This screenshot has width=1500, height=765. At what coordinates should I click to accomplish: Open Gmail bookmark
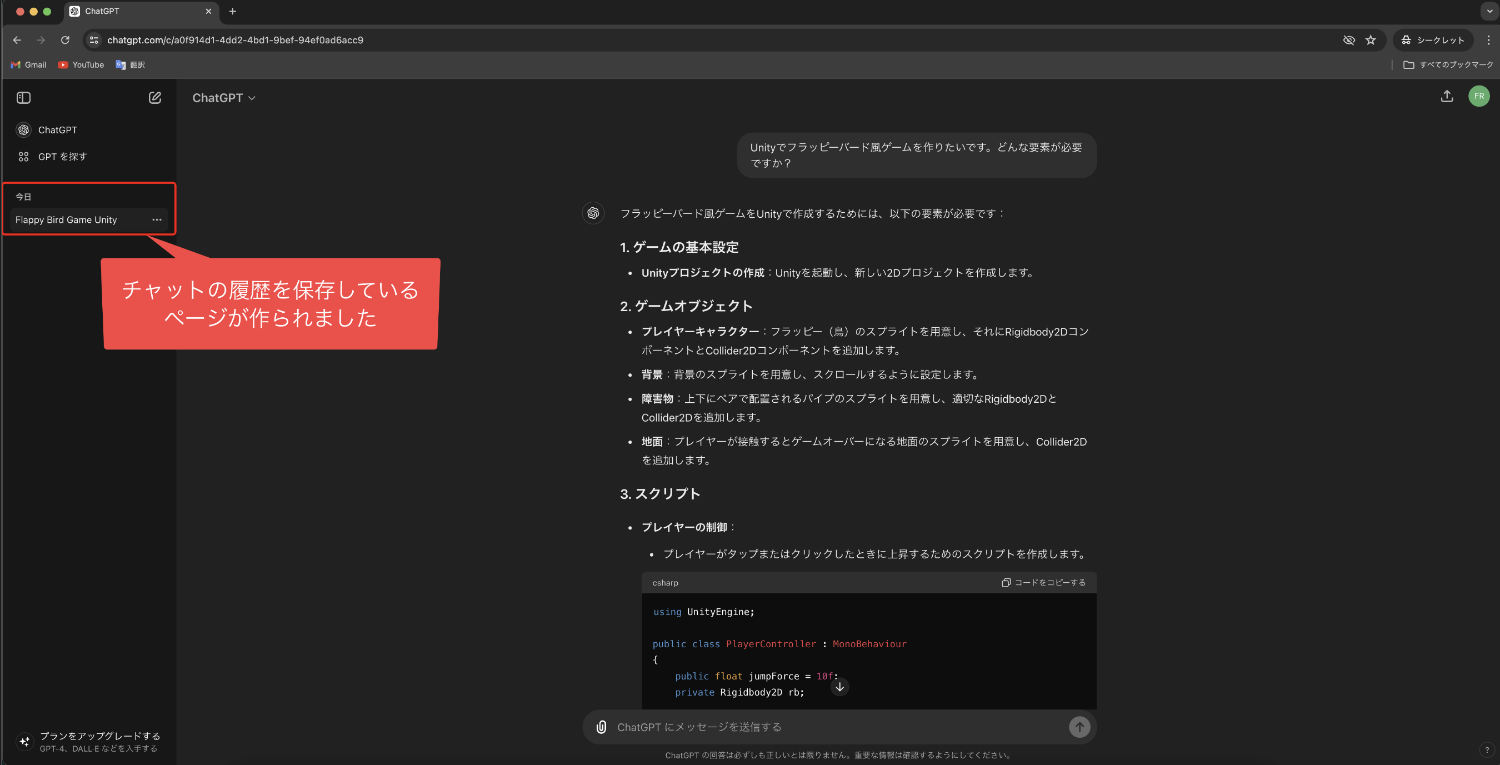28,65
